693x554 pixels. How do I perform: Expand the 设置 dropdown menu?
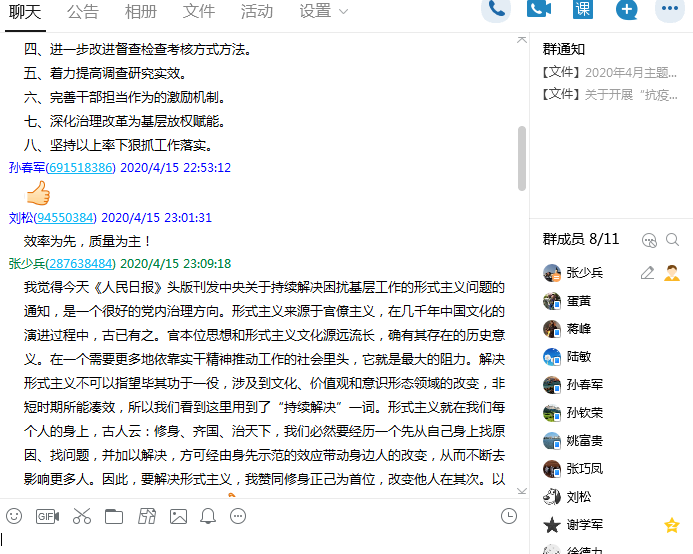[x=324, y=11]
